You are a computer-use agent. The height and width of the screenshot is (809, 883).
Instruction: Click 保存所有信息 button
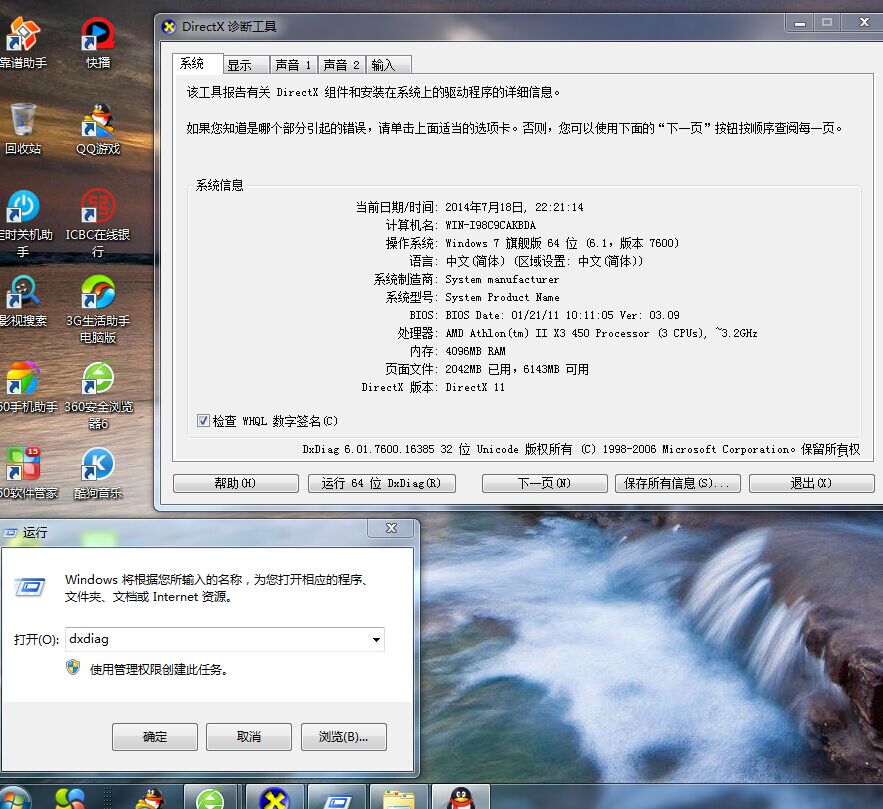(677, 483)
